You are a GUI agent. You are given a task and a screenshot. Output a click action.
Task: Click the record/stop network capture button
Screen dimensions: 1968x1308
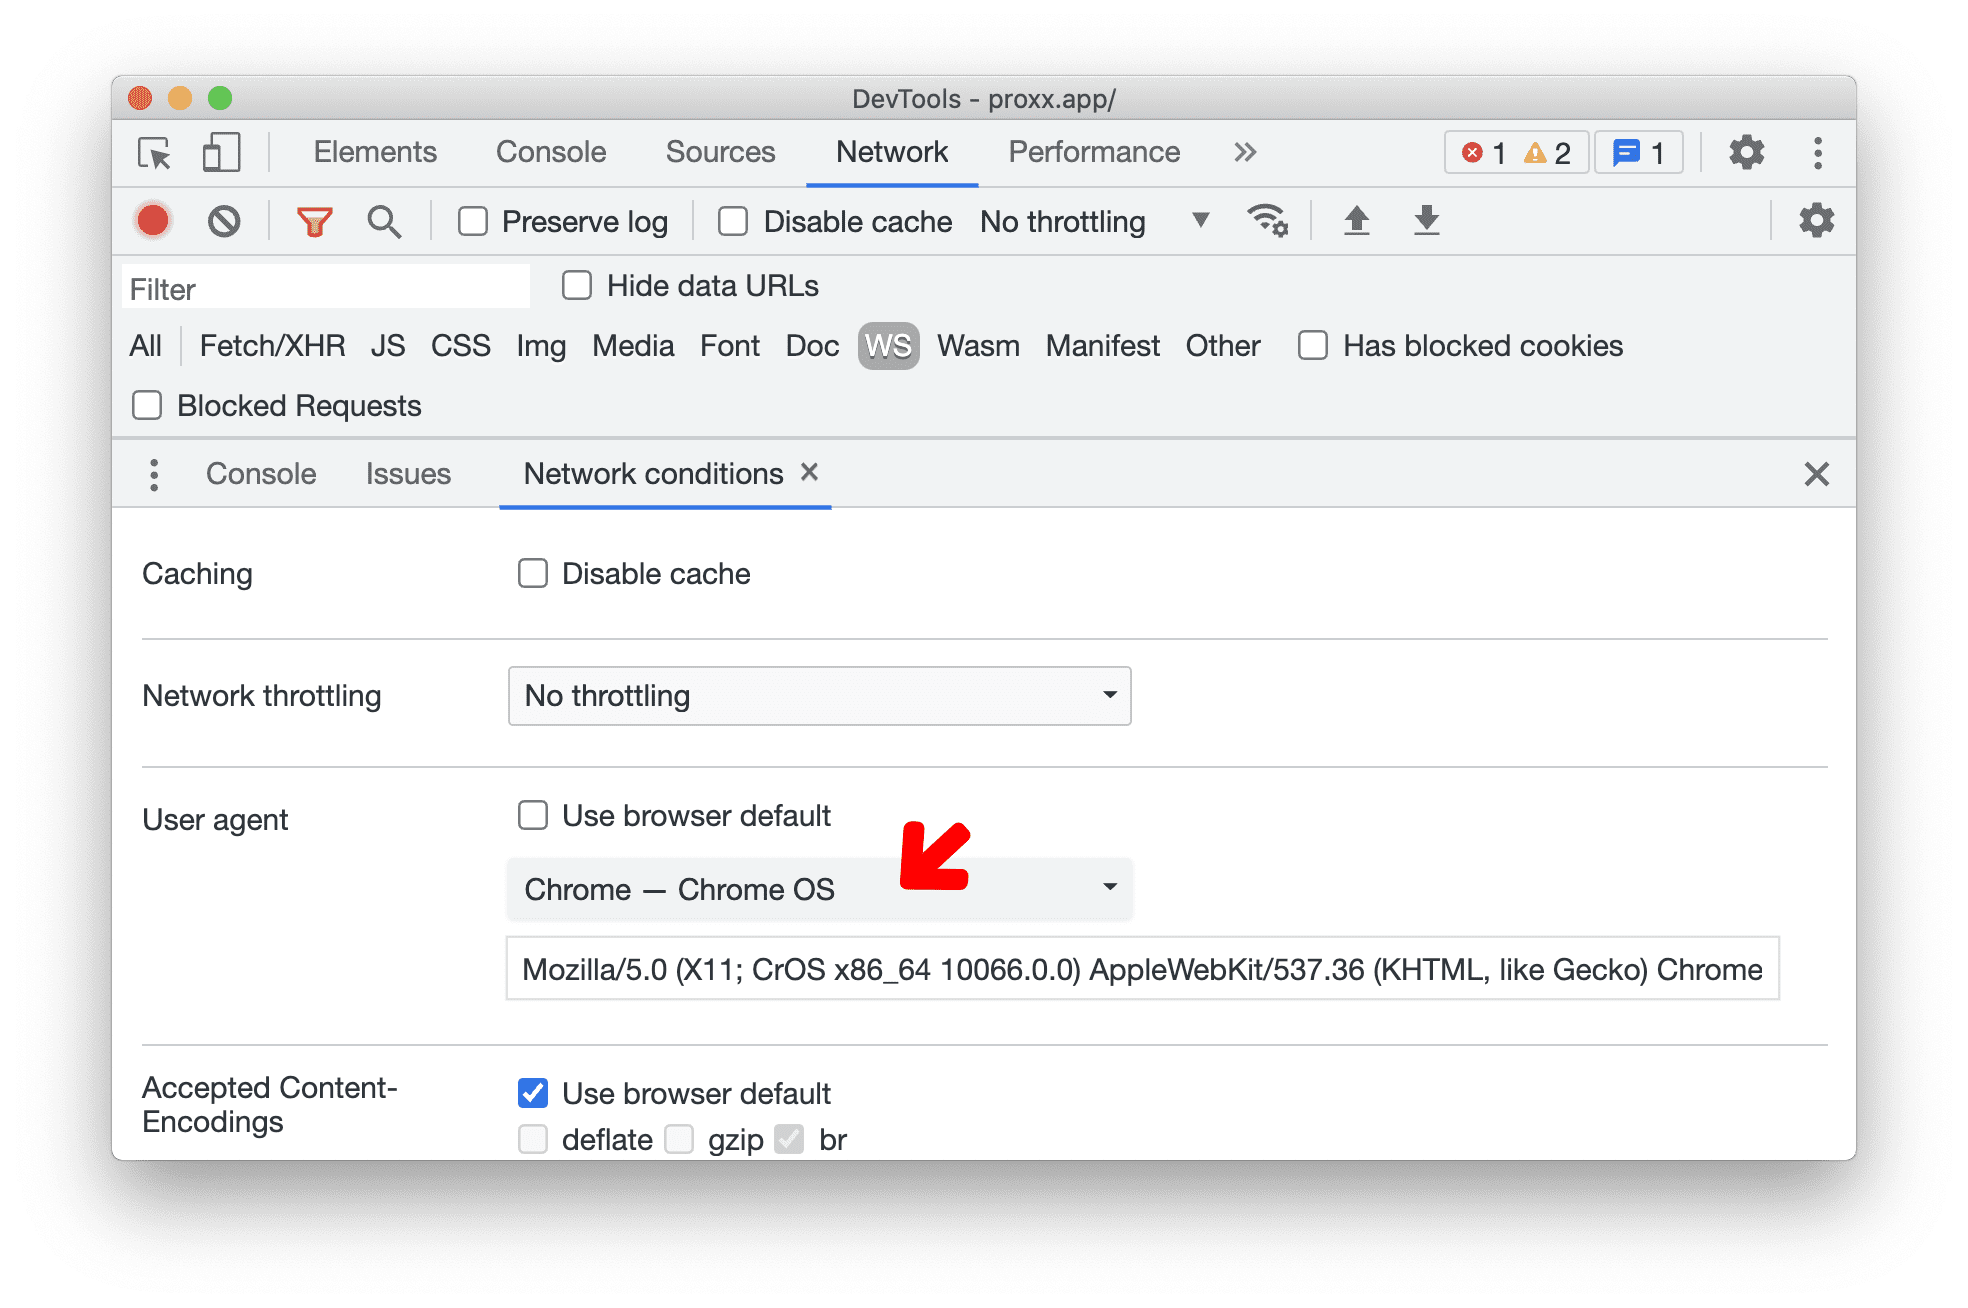click(153, 222)
